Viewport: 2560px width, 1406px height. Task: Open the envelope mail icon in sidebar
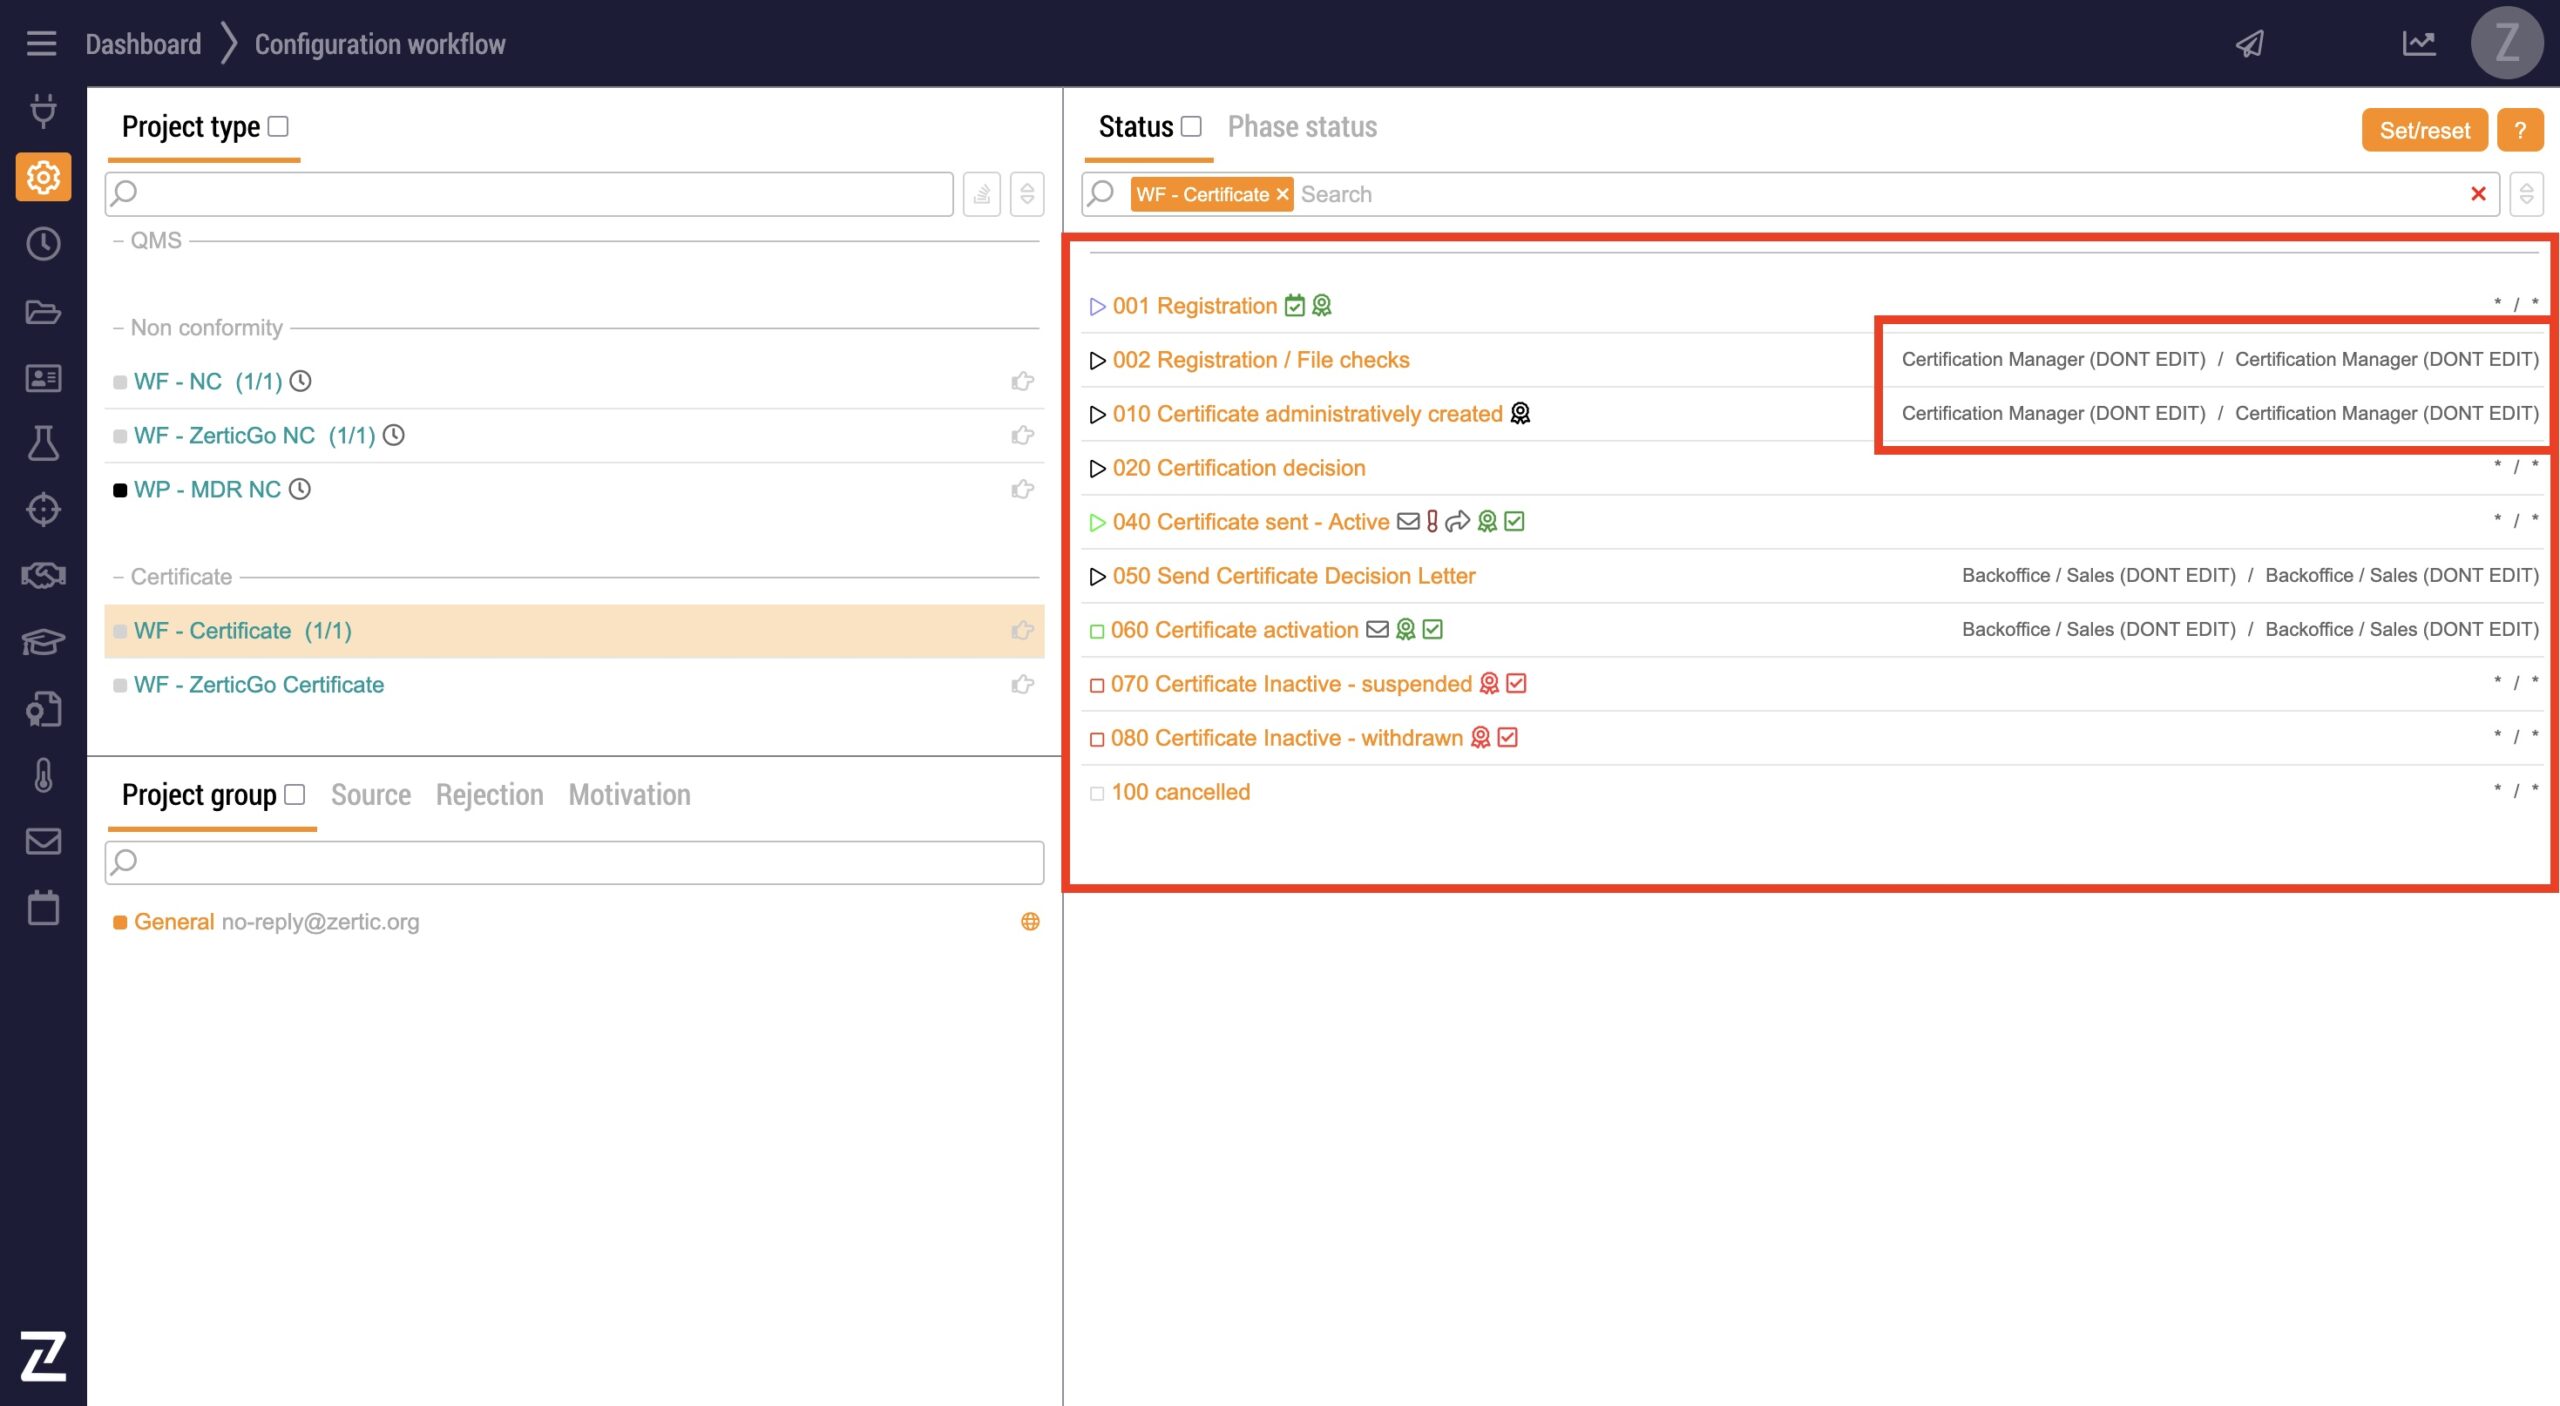[43, 841]
